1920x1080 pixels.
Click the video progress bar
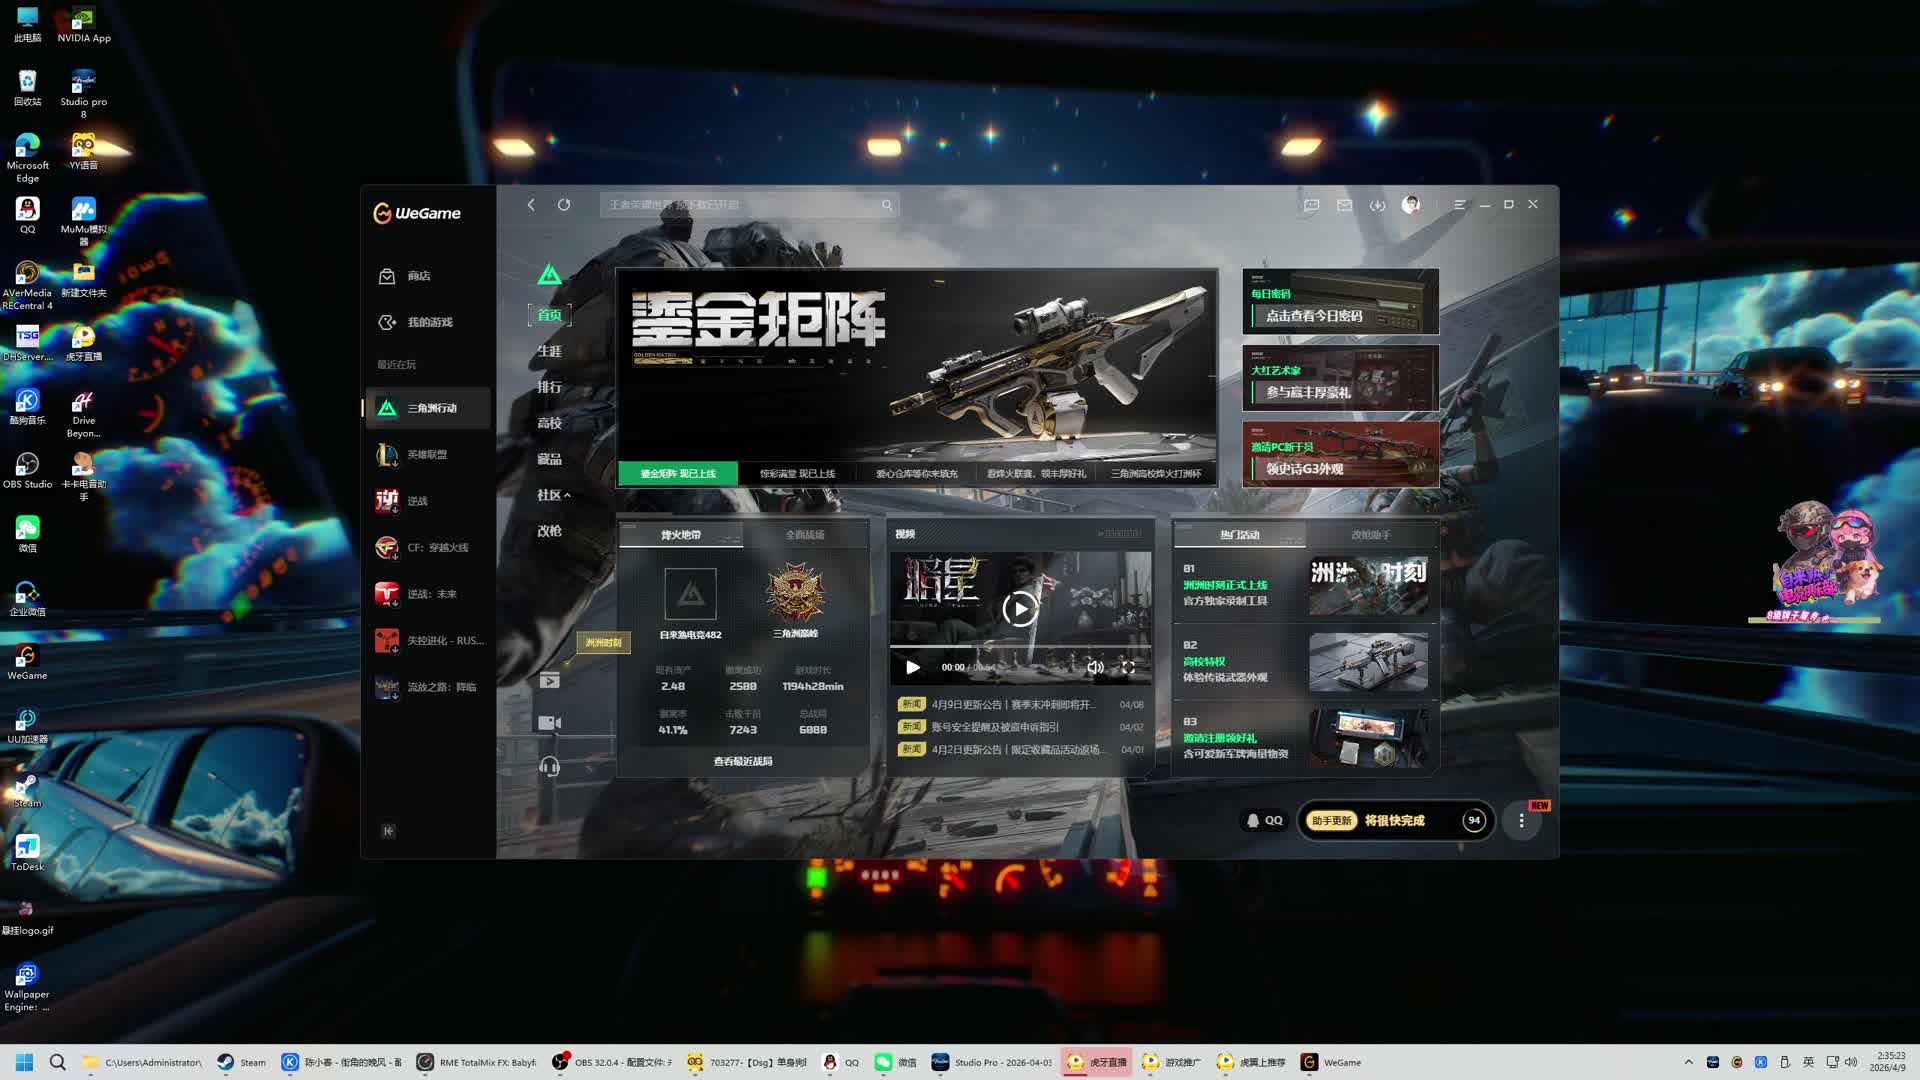pos(1020,647)
